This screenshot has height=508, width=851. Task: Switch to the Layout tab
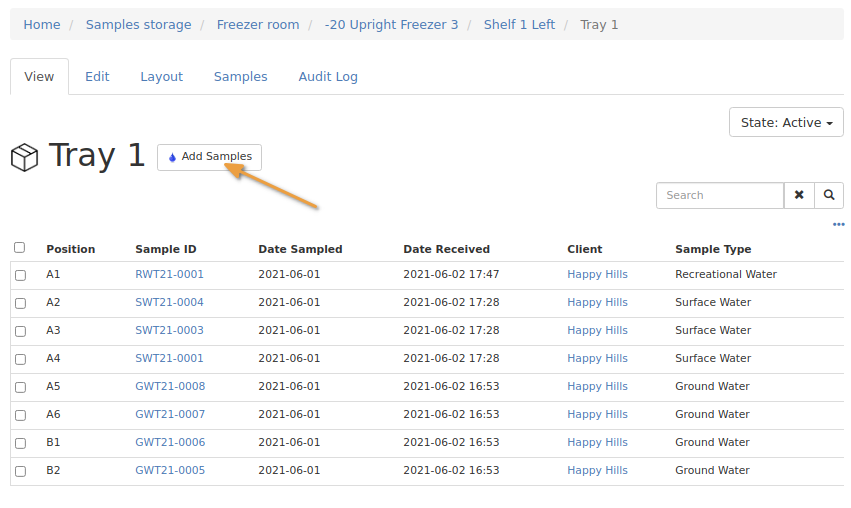coord(161,77)
